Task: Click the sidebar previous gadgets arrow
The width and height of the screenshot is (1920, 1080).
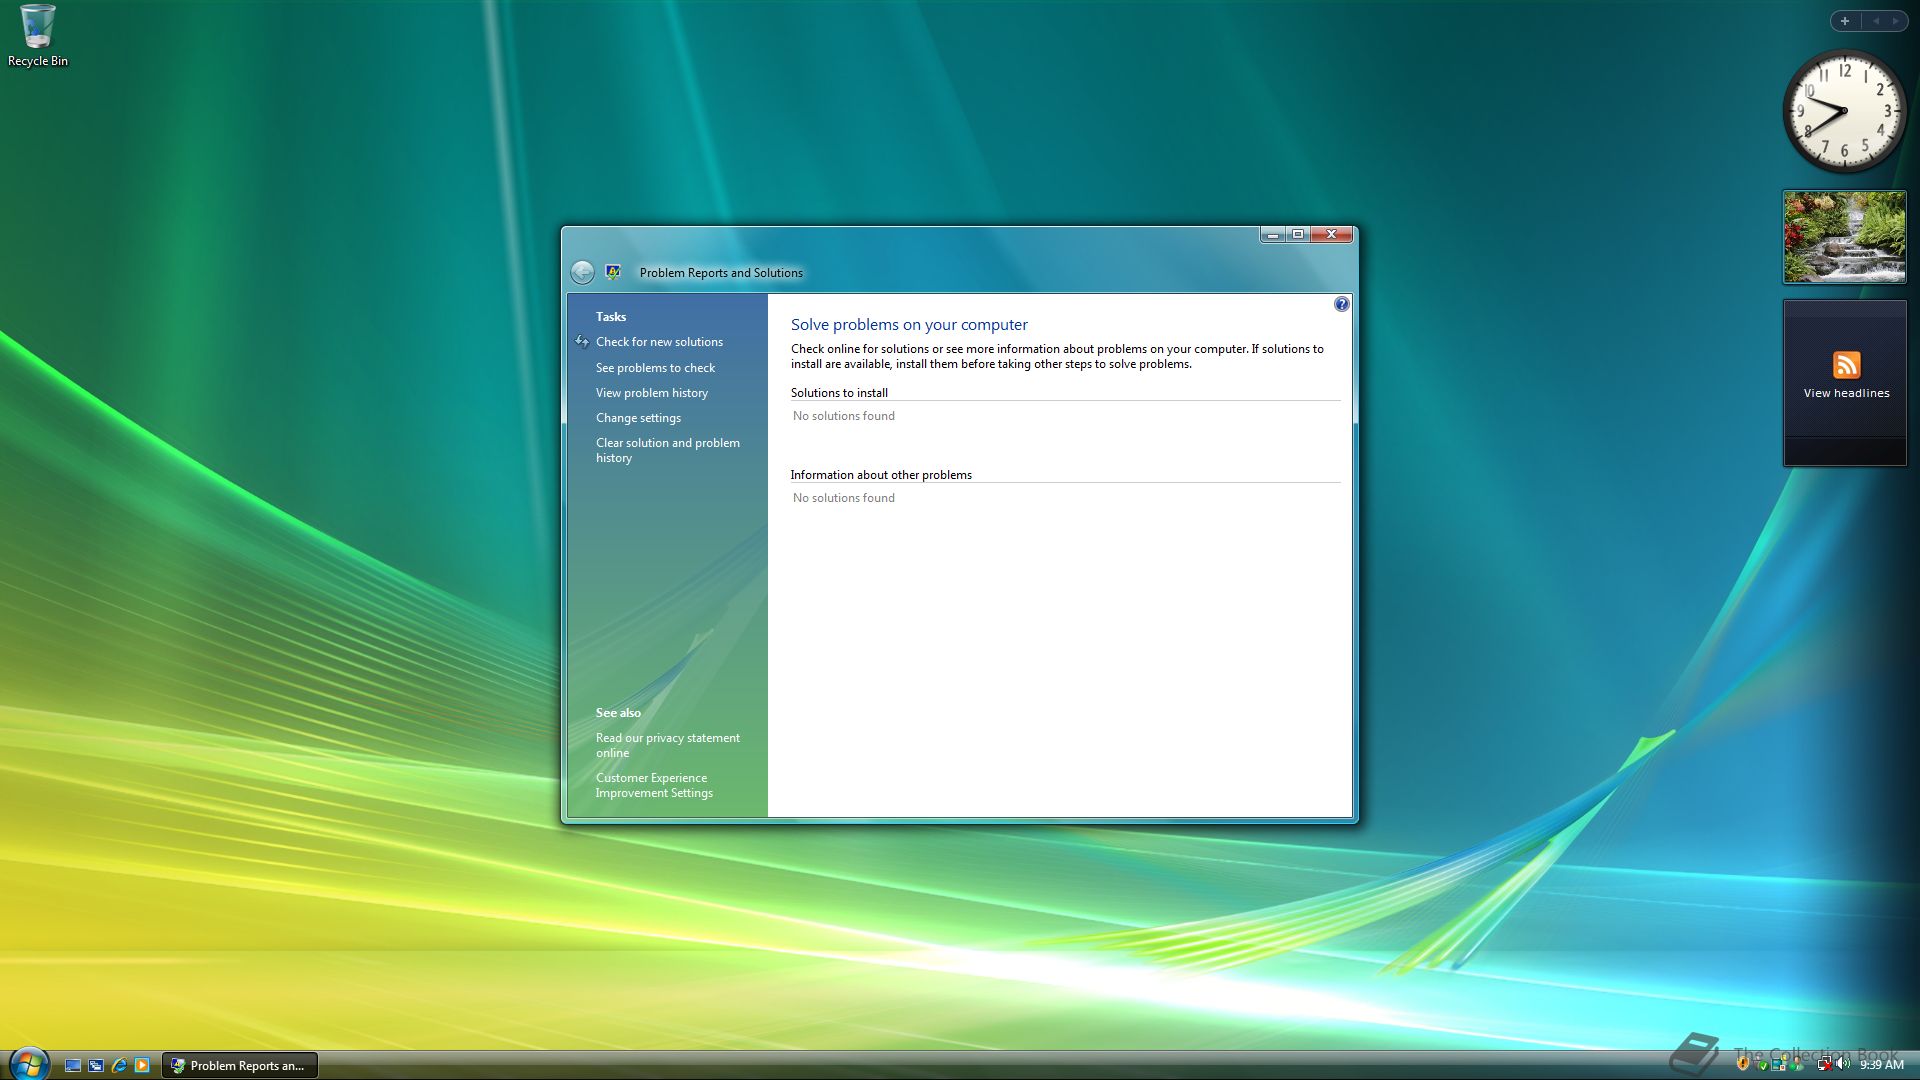Action: pyautogui.click(x=1875, y=20)
